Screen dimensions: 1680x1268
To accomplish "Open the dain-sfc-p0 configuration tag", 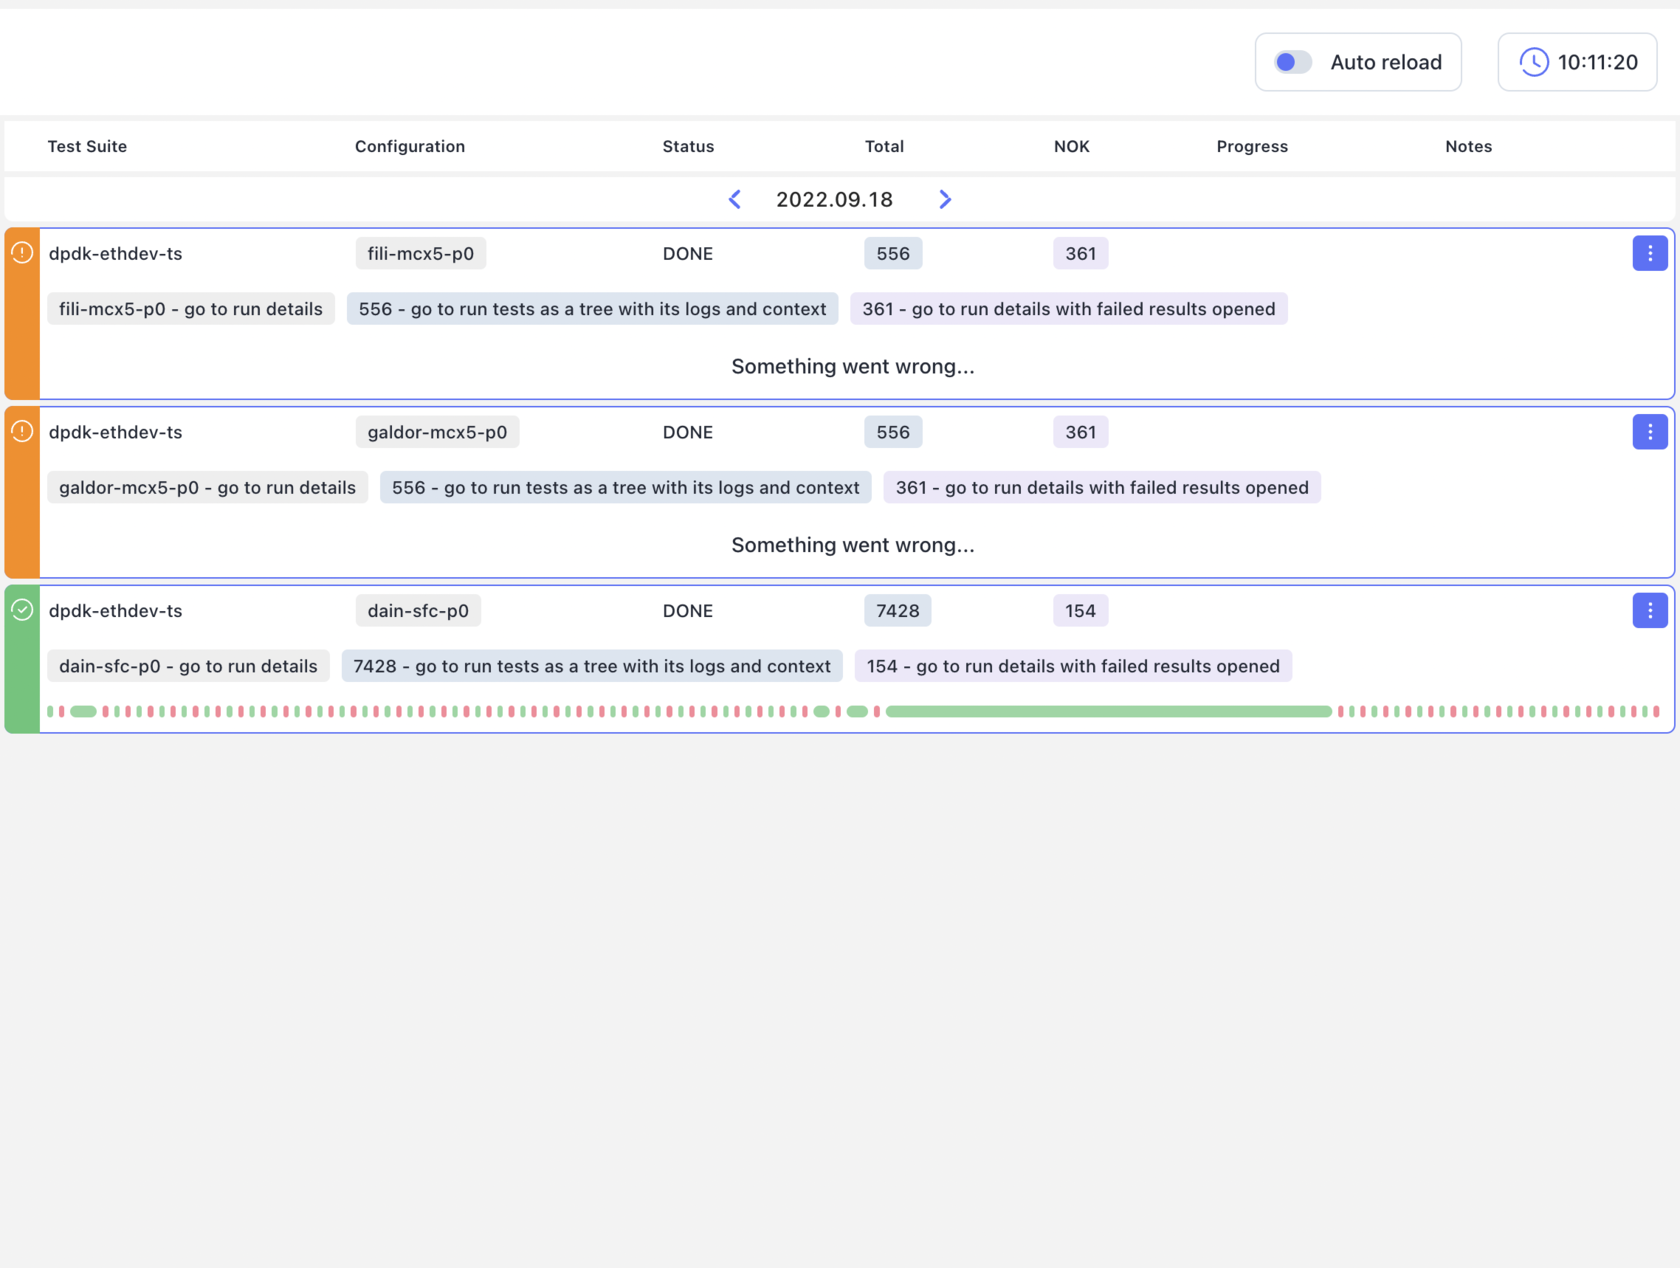I will pos(418,610).
